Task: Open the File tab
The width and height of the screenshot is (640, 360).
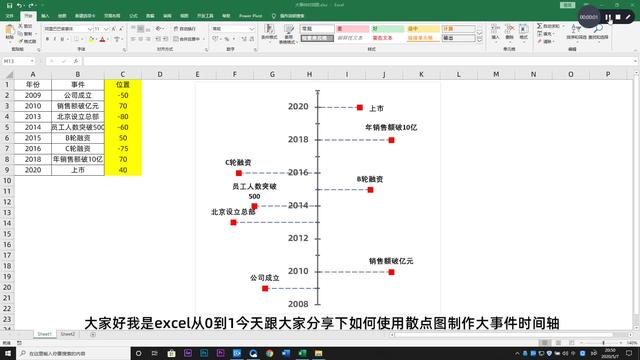Action: click(x=10, y=16)
